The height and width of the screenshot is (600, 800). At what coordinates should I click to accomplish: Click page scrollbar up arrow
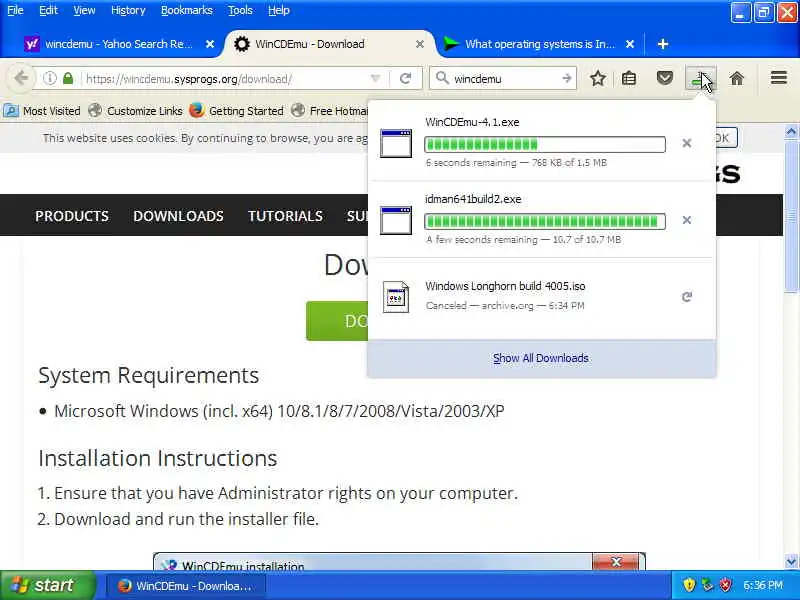(x=791, y=132)
